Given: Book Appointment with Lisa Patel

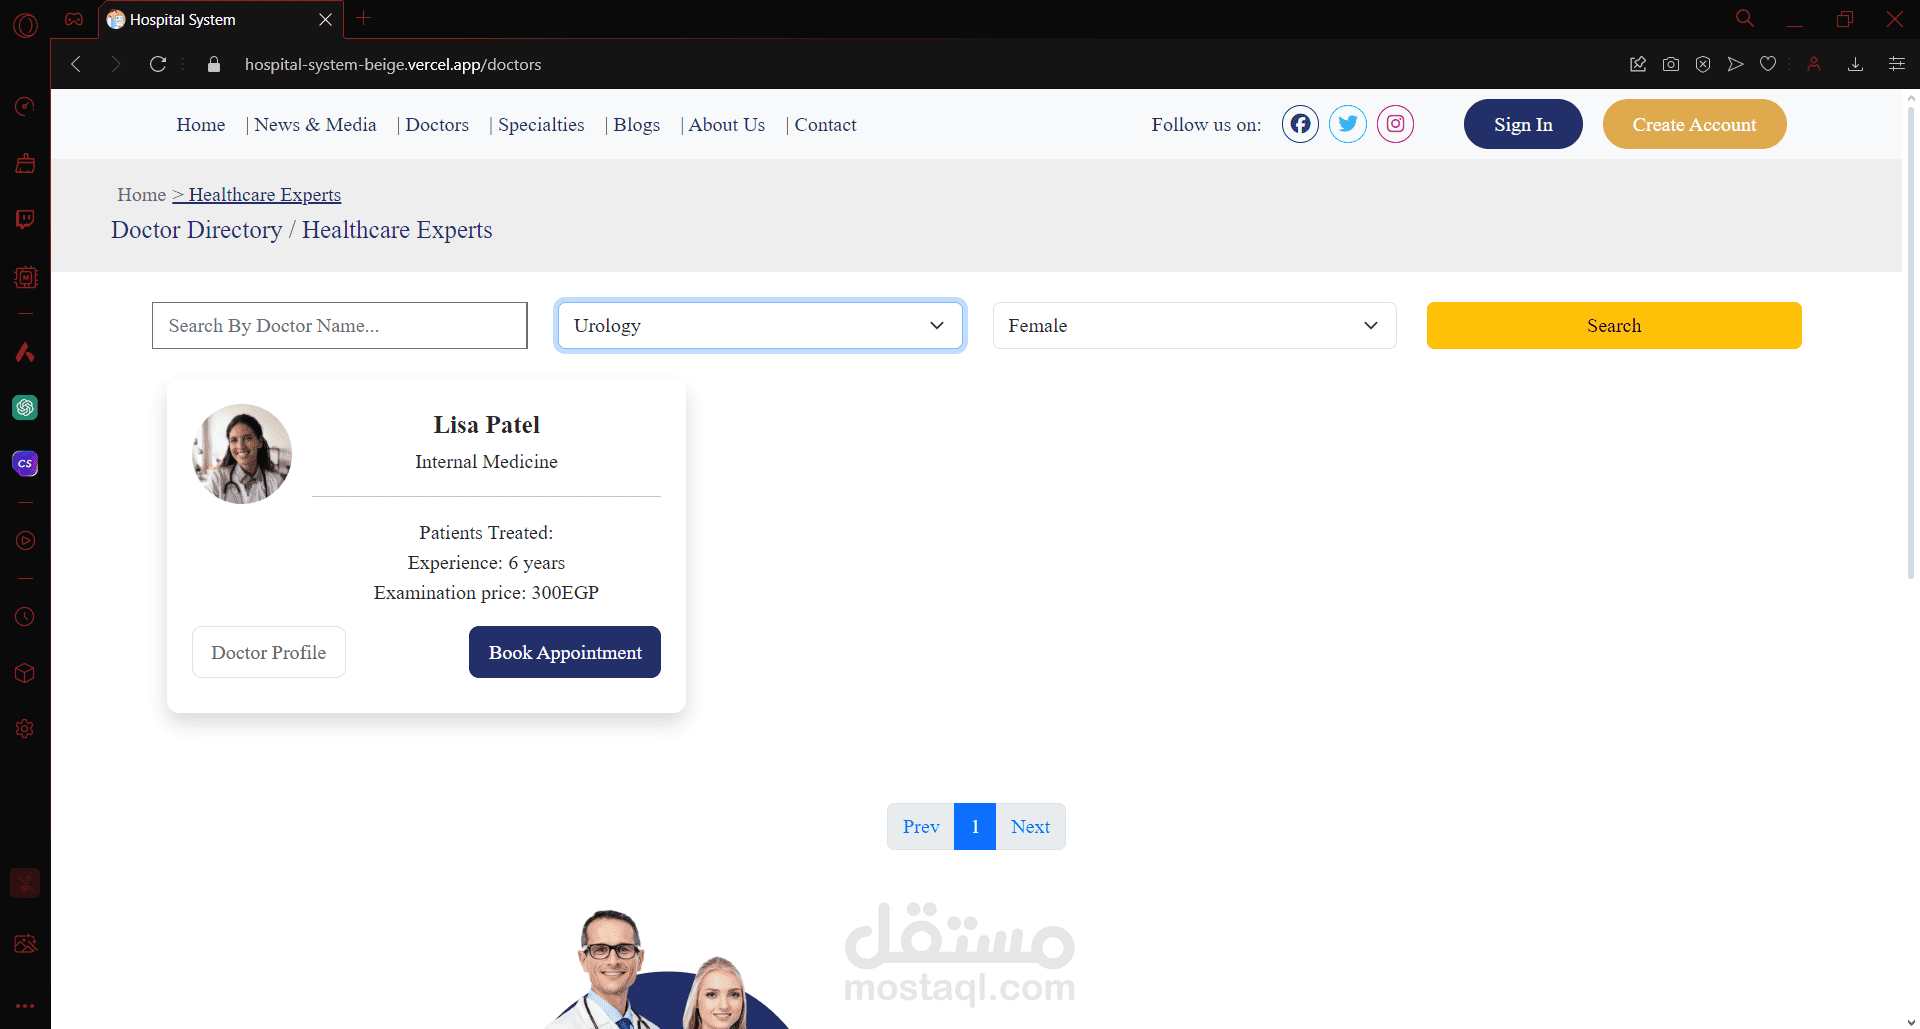Looking at the screenshot, I should (x=565, y=652).
